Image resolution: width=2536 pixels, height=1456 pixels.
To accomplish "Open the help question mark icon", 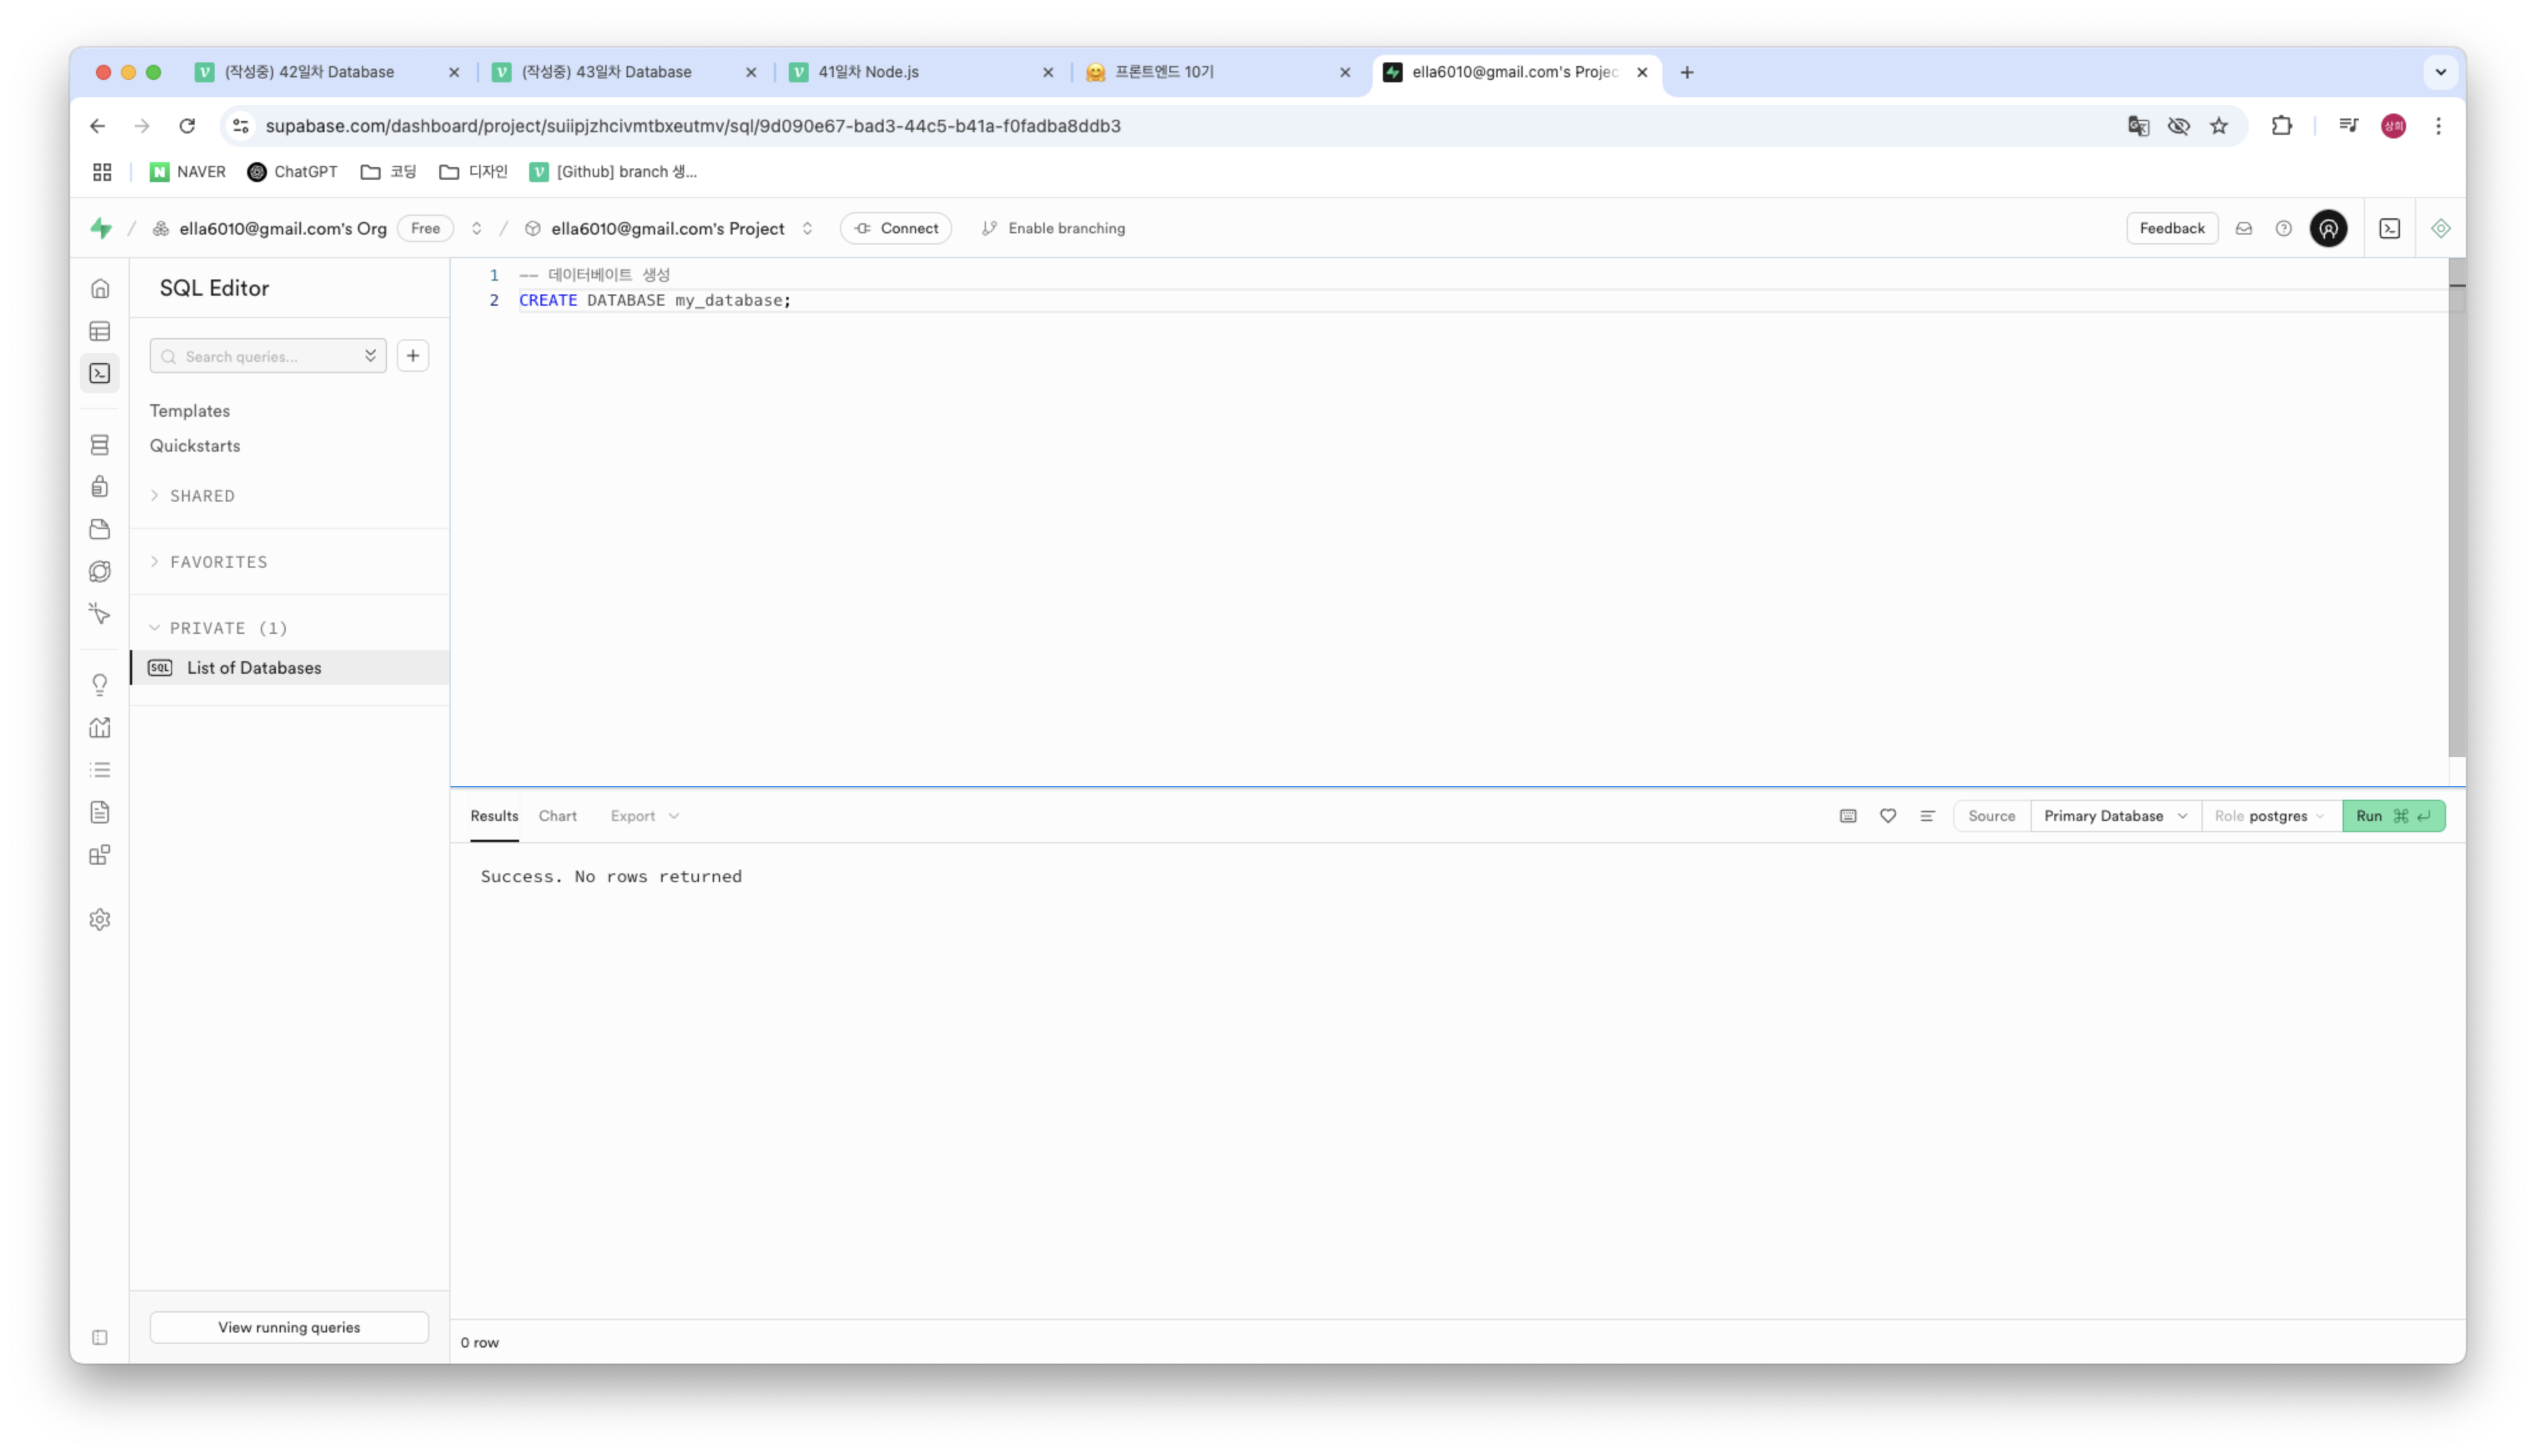I will click(x=2283, y=228).
